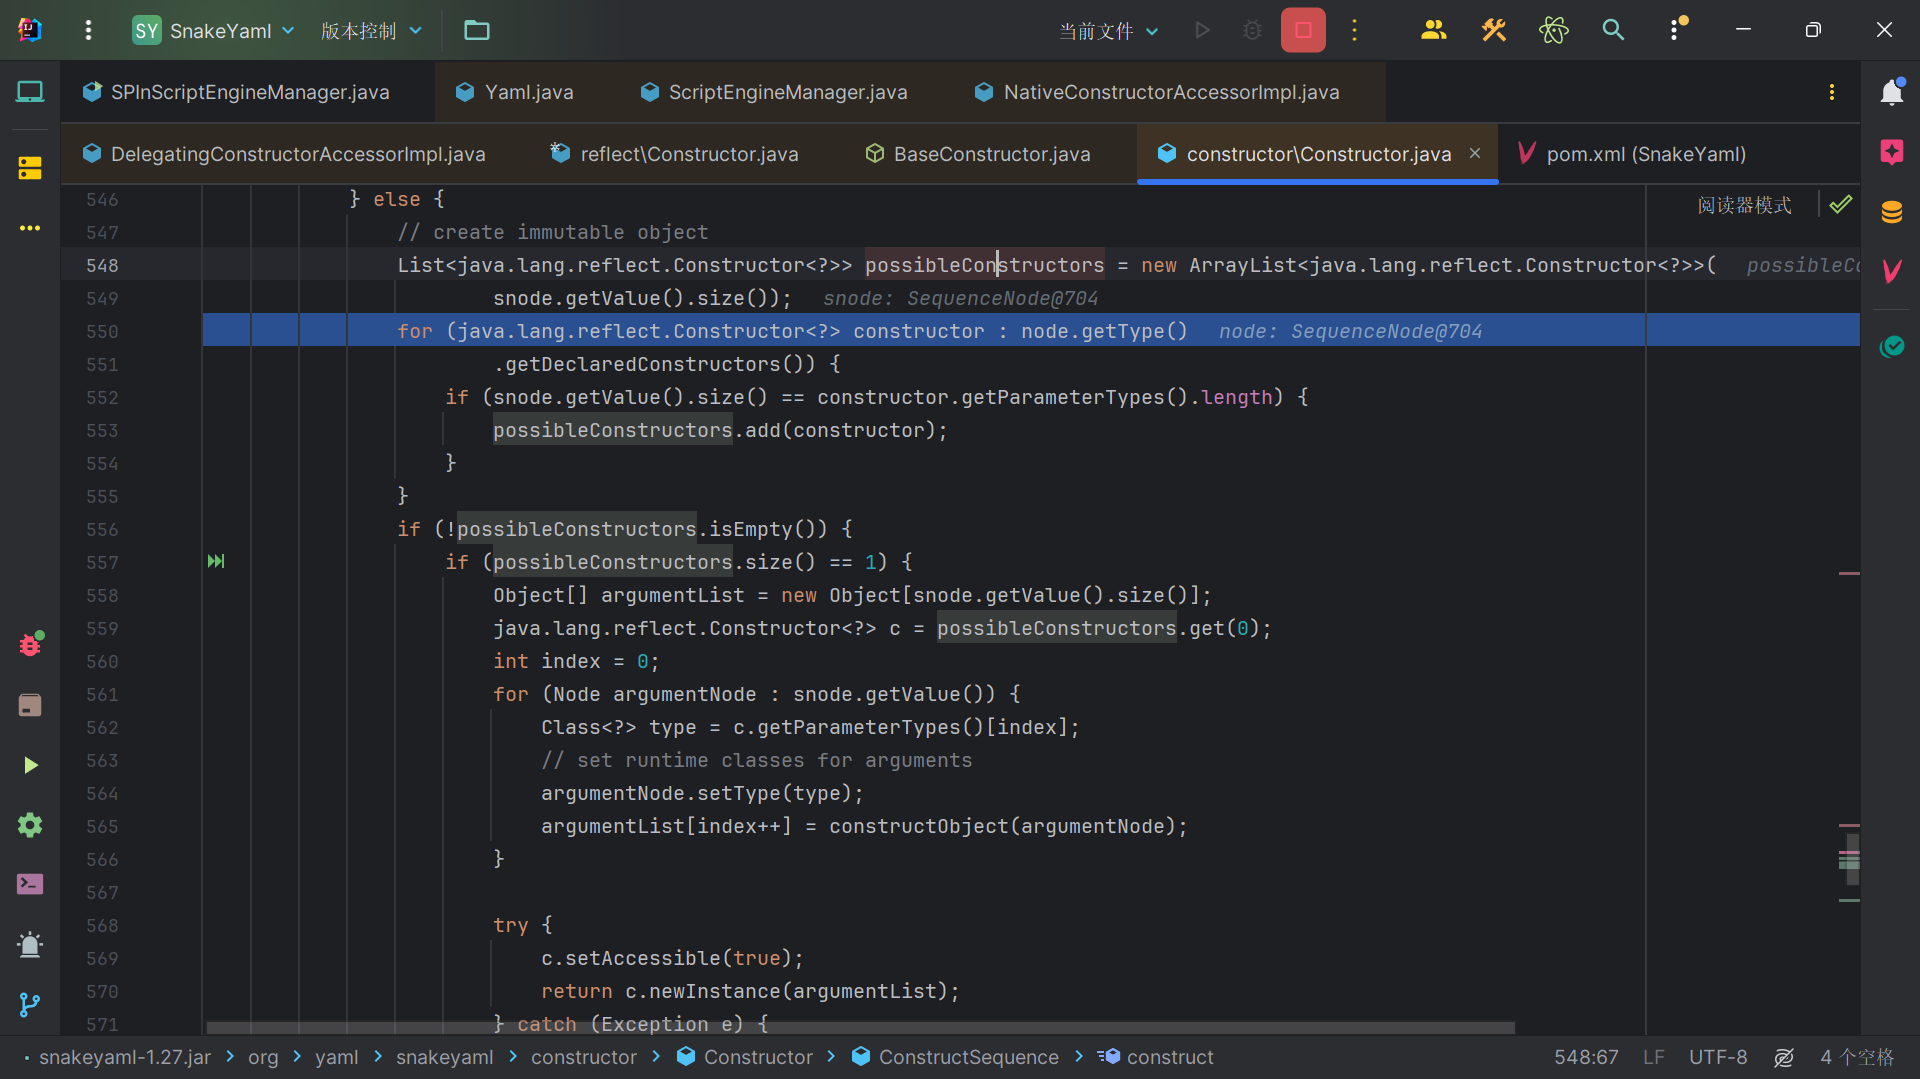
Task: Switch to reflect\Constructor.java tab
Action: tap(674, 154)
